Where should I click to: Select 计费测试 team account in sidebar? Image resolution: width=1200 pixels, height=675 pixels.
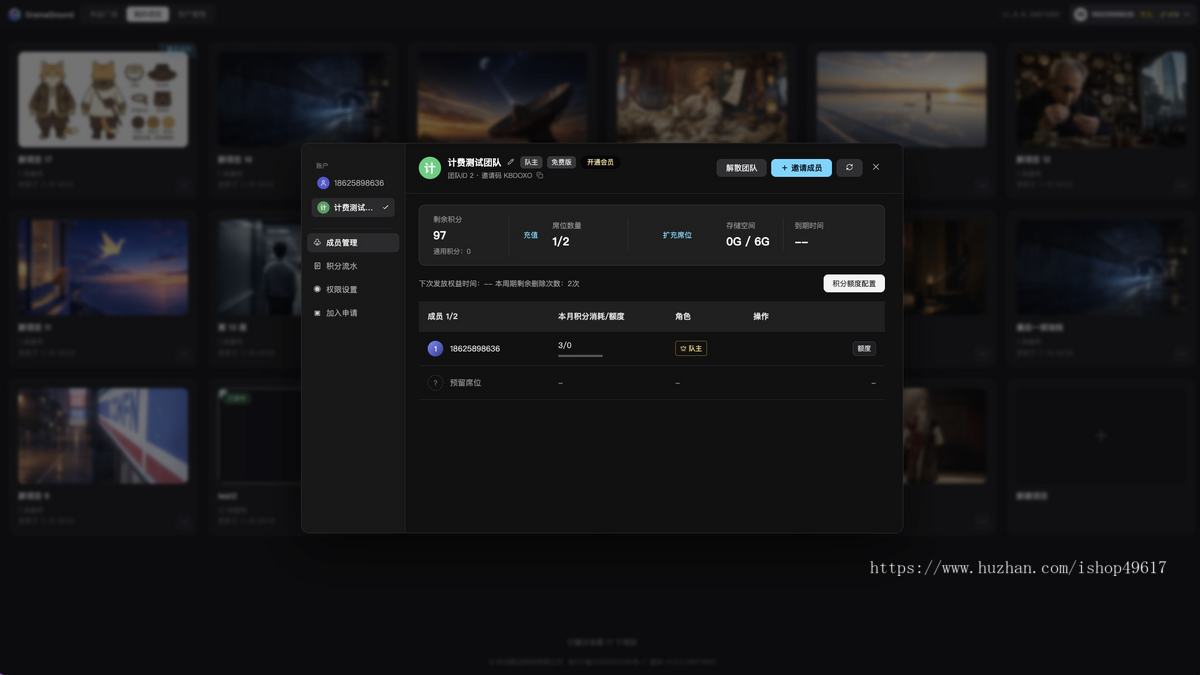[x=353, y=207]
